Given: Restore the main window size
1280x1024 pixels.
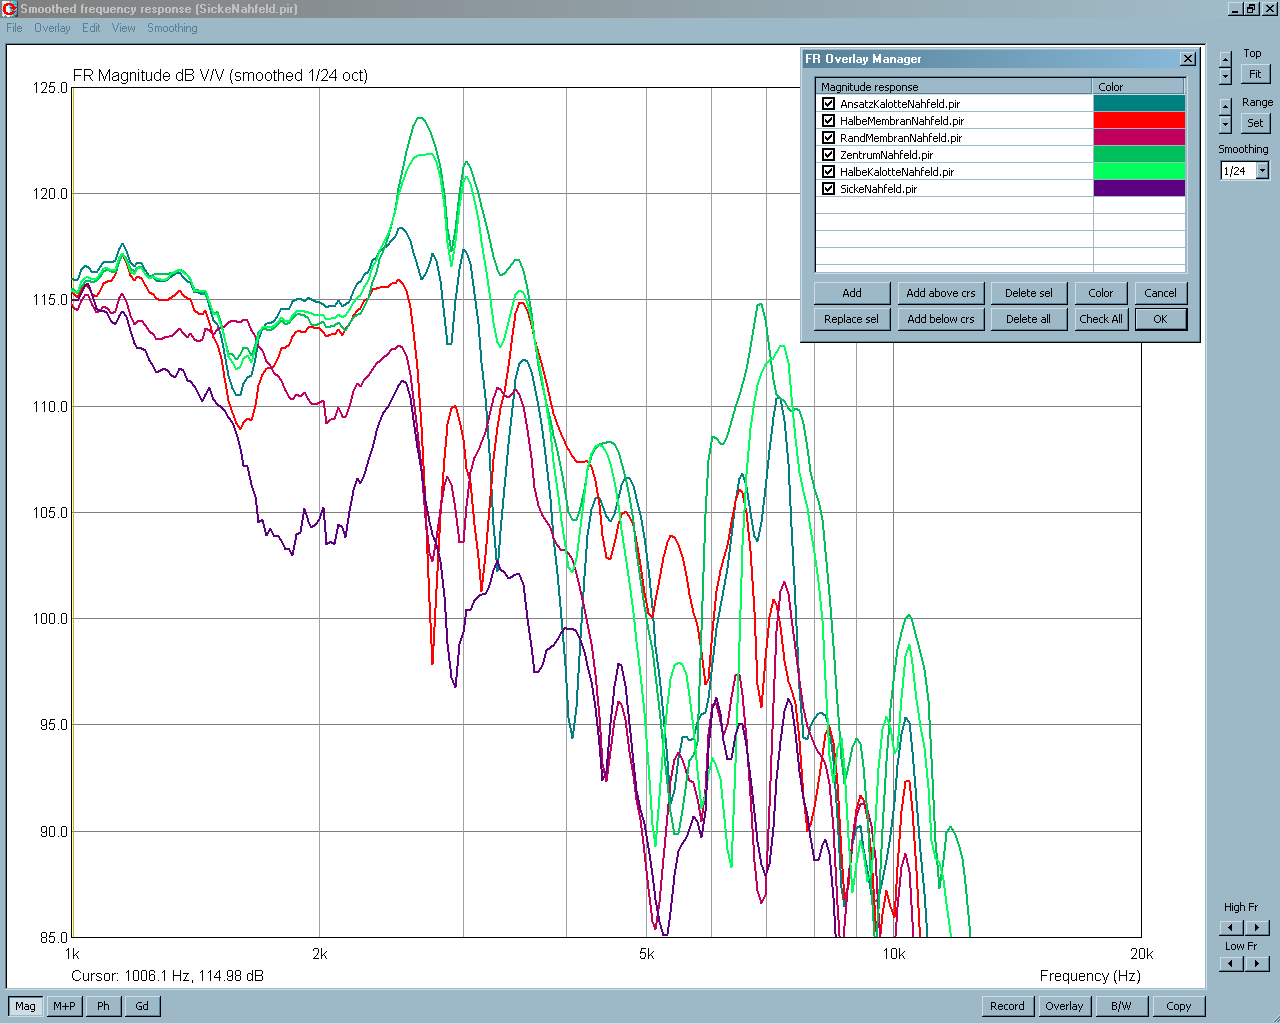Looking at the screenshot, I should tap(1250, 9).
